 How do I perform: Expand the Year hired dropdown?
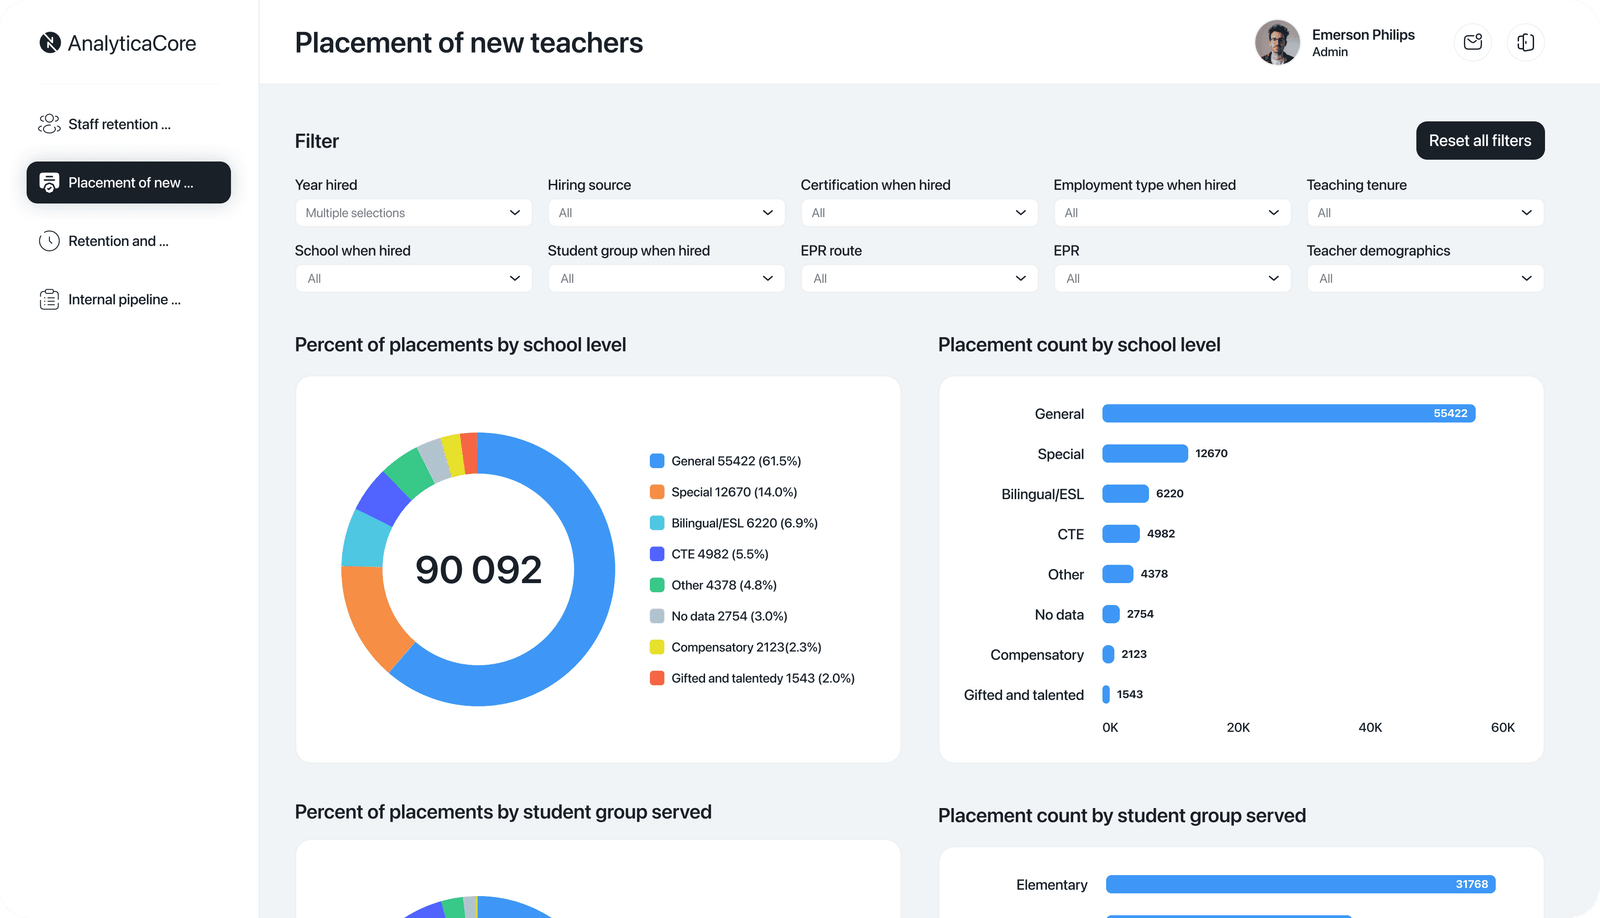point(413,213)
